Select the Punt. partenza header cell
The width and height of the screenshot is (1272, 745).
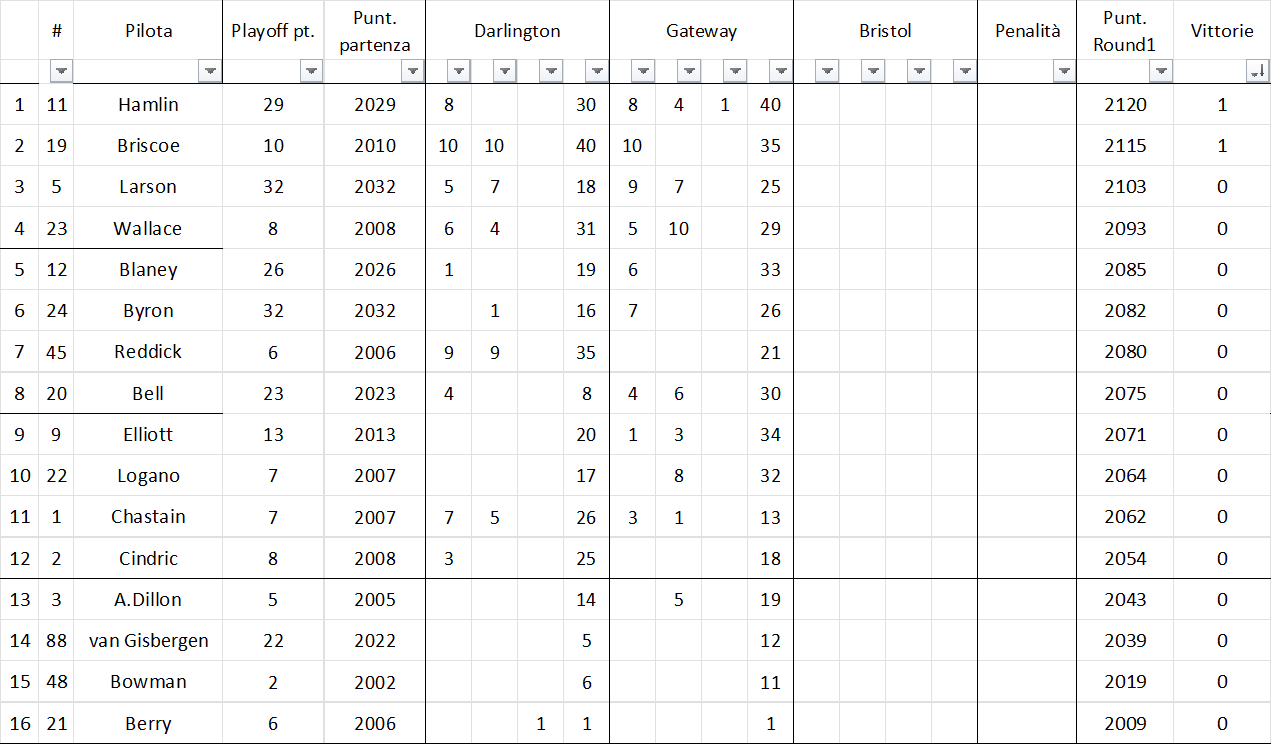(x=375, y=31)
